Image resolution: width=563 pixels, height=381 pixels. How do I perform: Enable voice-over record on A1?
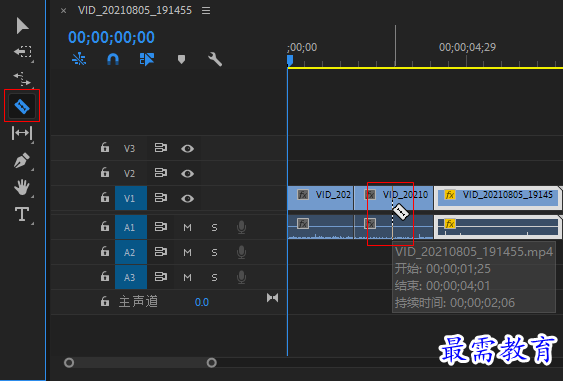pyautogui.click(x=241, y=227)
